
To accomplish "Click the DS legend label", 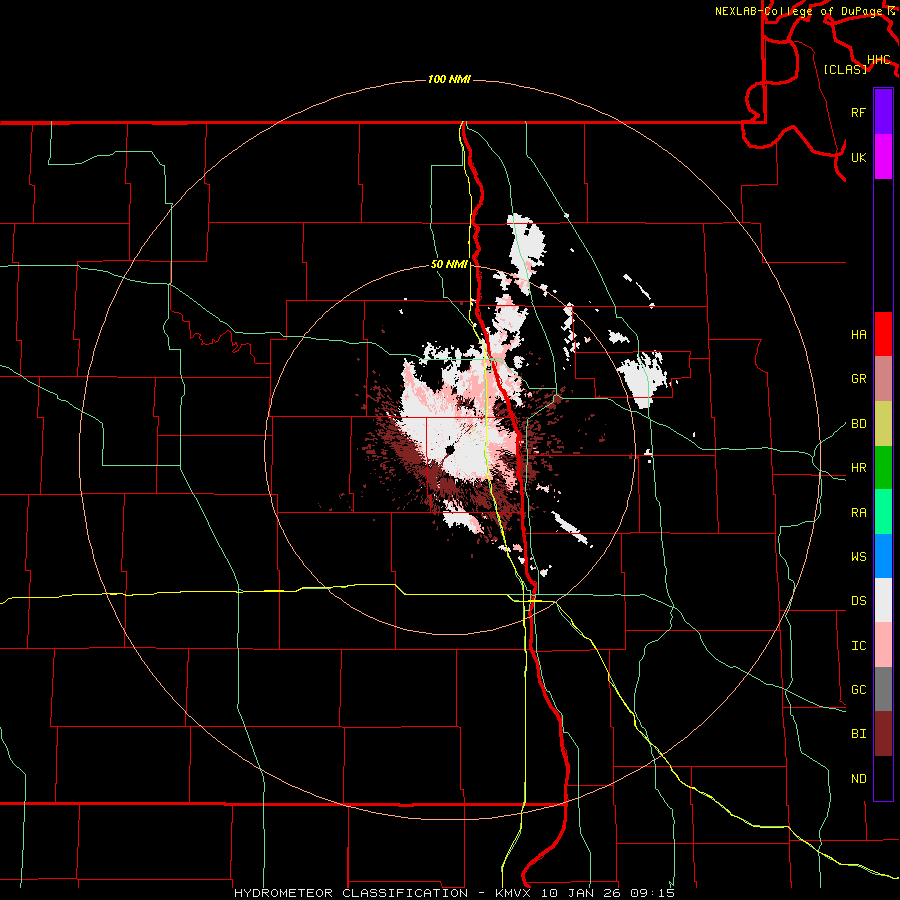I will click(x=858, y=601).
